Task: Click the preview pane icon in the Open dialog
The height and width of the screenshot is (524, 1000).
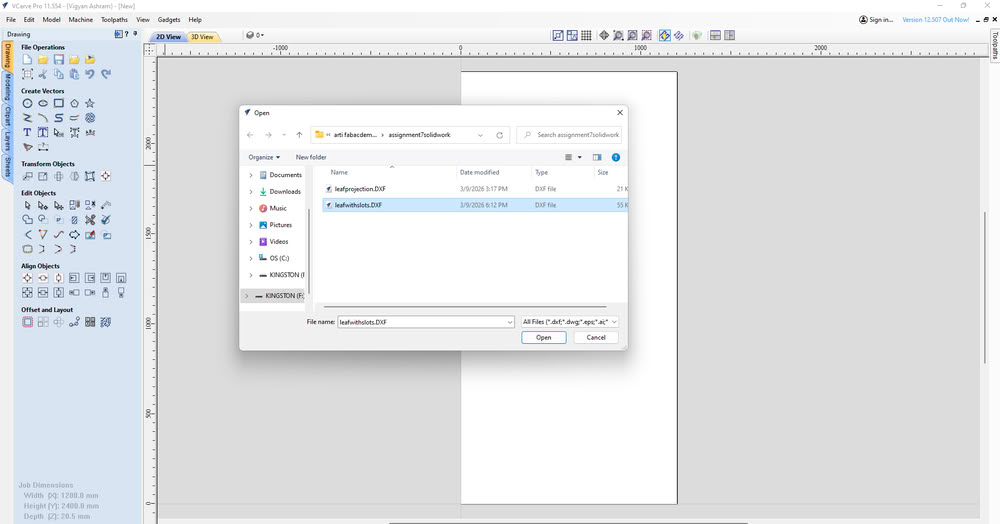Action: coord(597,157)
